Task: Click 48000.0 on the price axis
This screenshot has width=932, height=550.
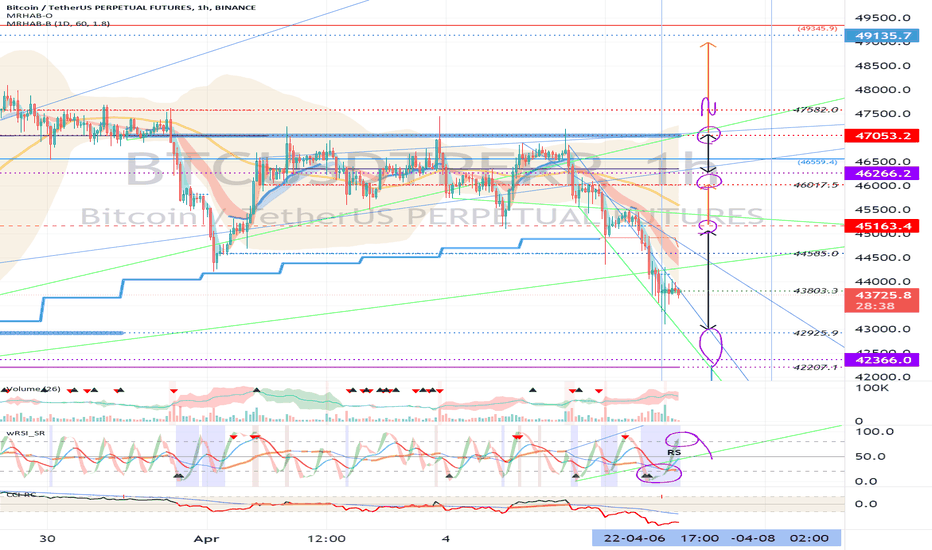Action: coord(882,90)
